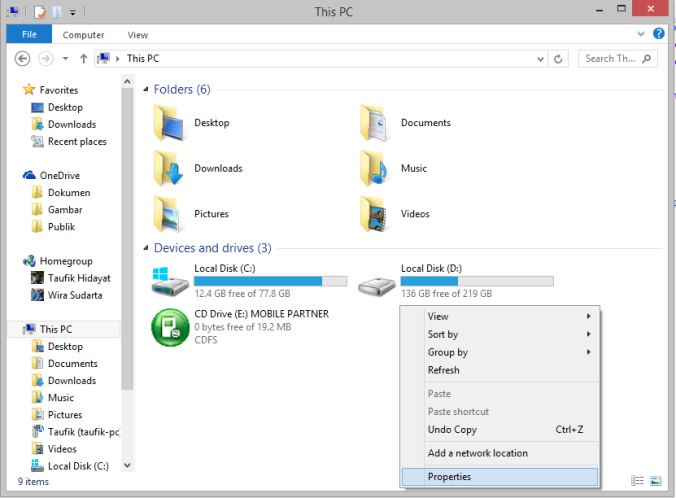Select CD Drive (E:) MOBILE PARTNER icon
This screenshot has width=676, height=498.
170,327
